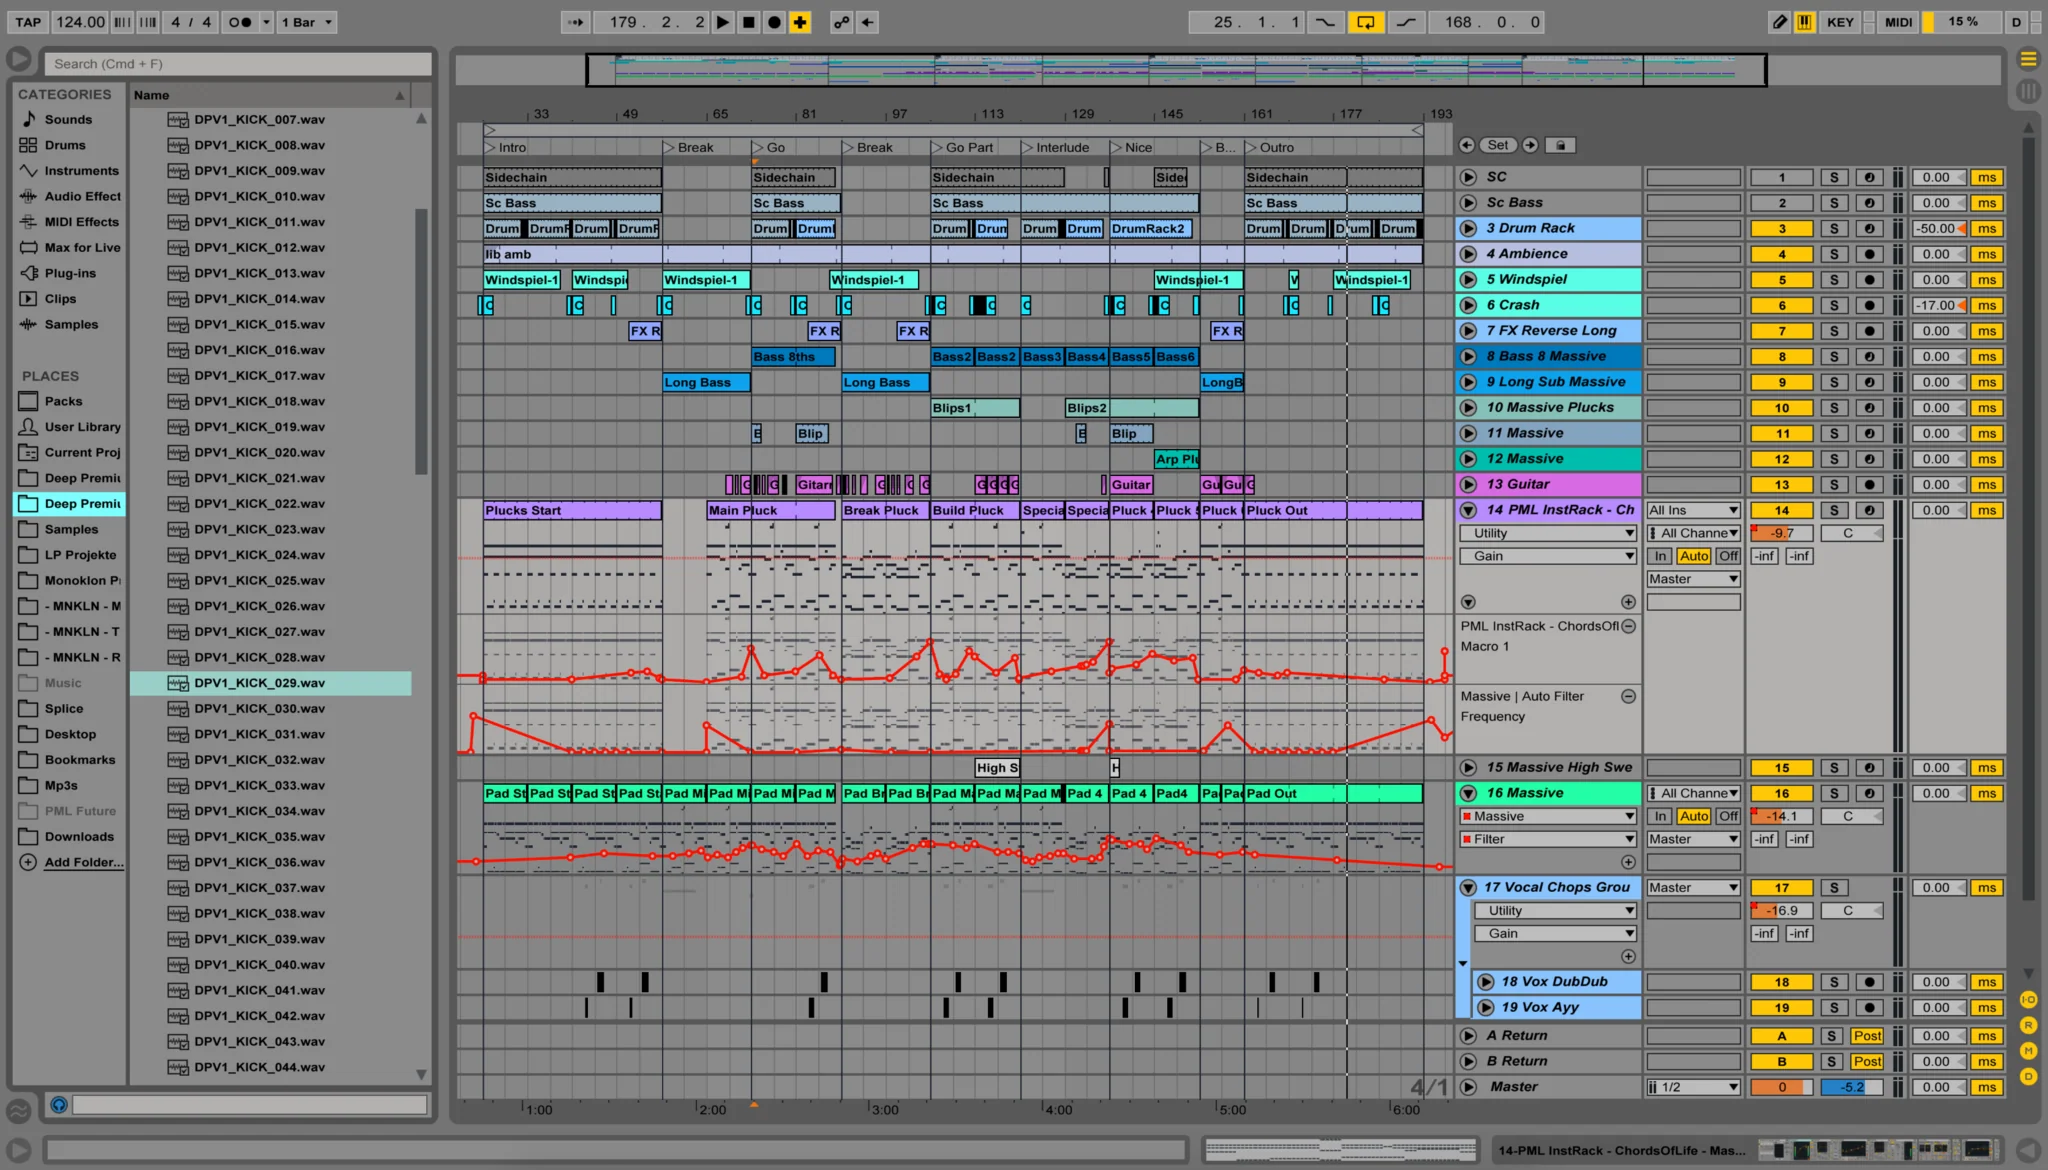
Task: Click the Arrangement Record button
Action: tap(774, 22)
